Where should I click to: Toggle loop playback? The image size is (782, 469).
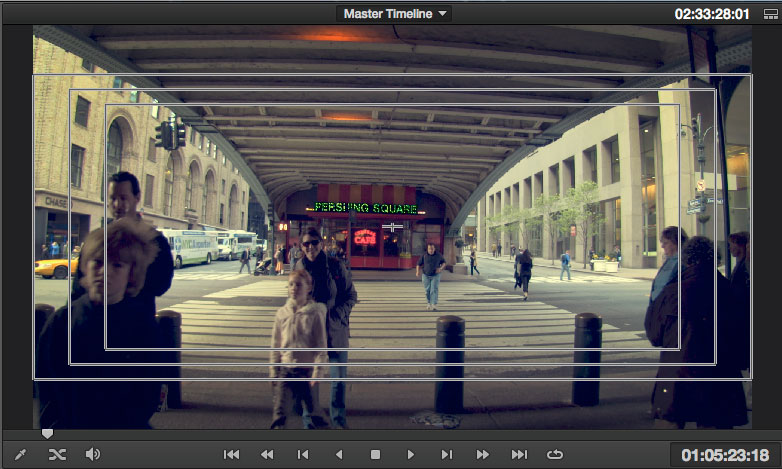(555, 454)
